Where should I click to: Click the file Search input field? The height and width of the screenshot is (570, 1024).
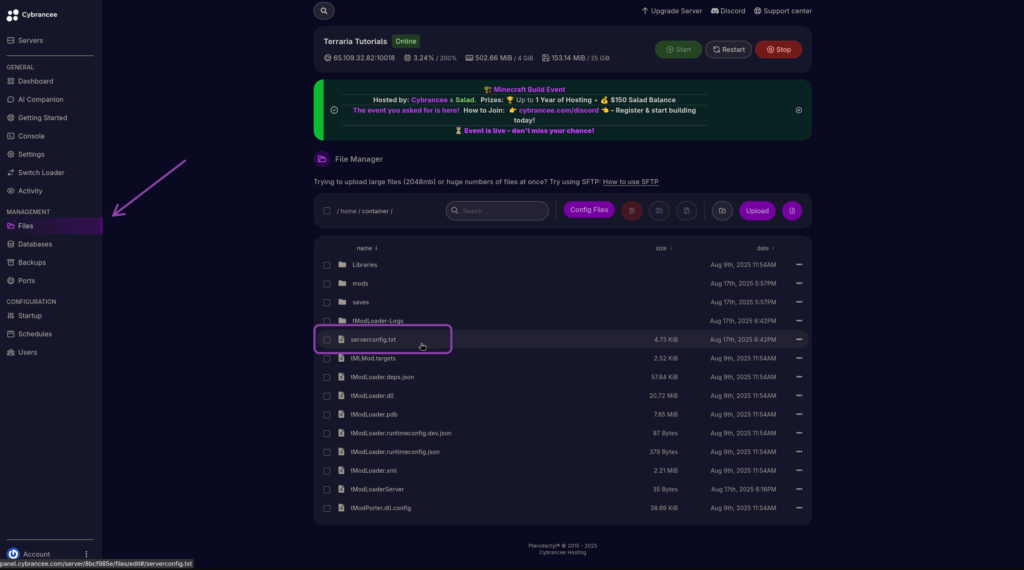pos(497,211)
